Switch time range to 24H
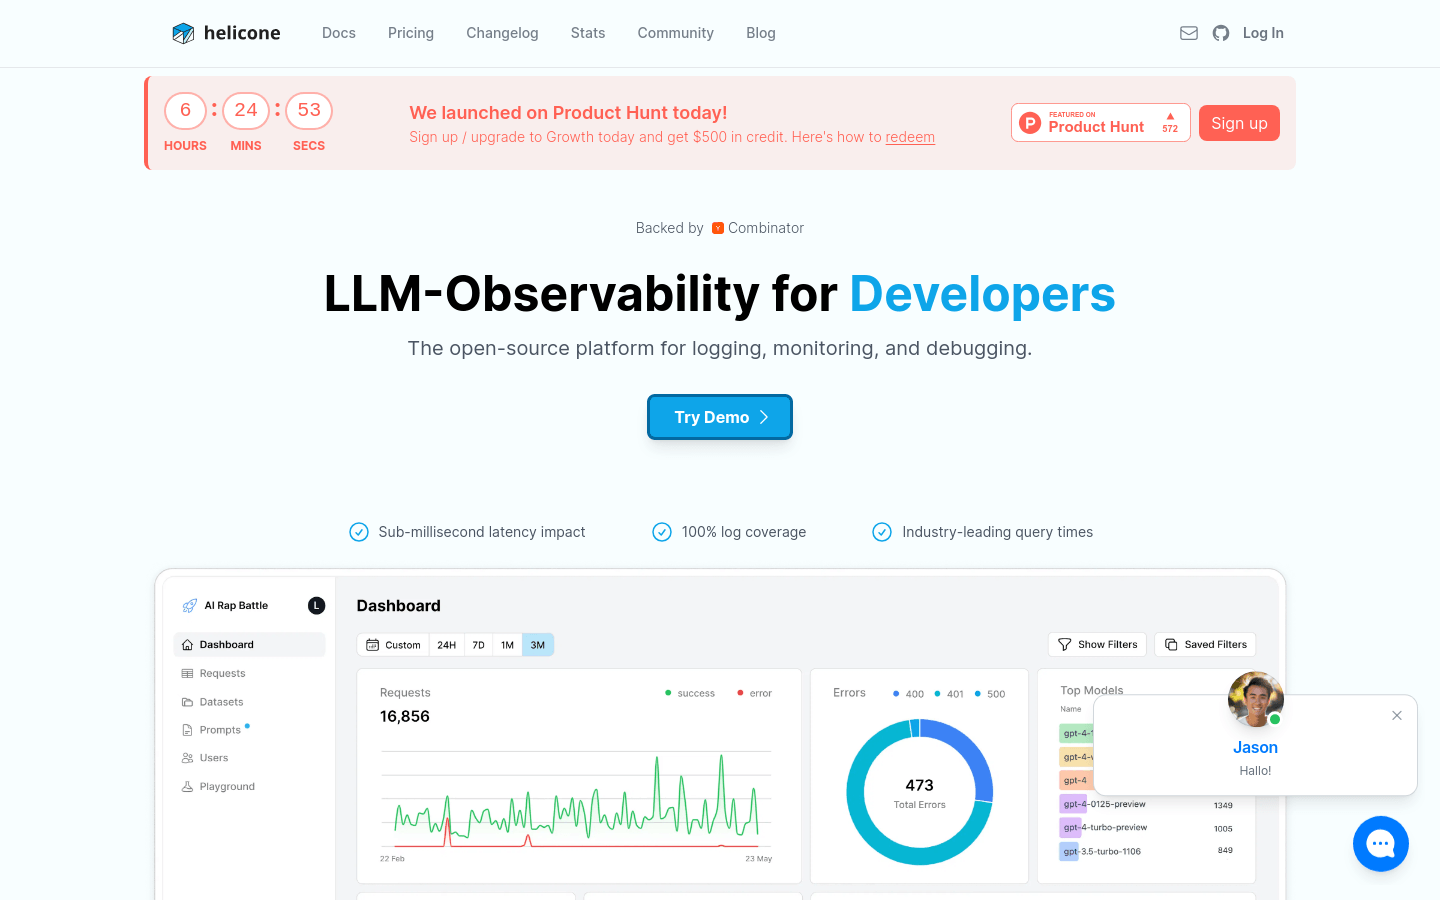The image size is (1440, 900). tap(446, 645)
